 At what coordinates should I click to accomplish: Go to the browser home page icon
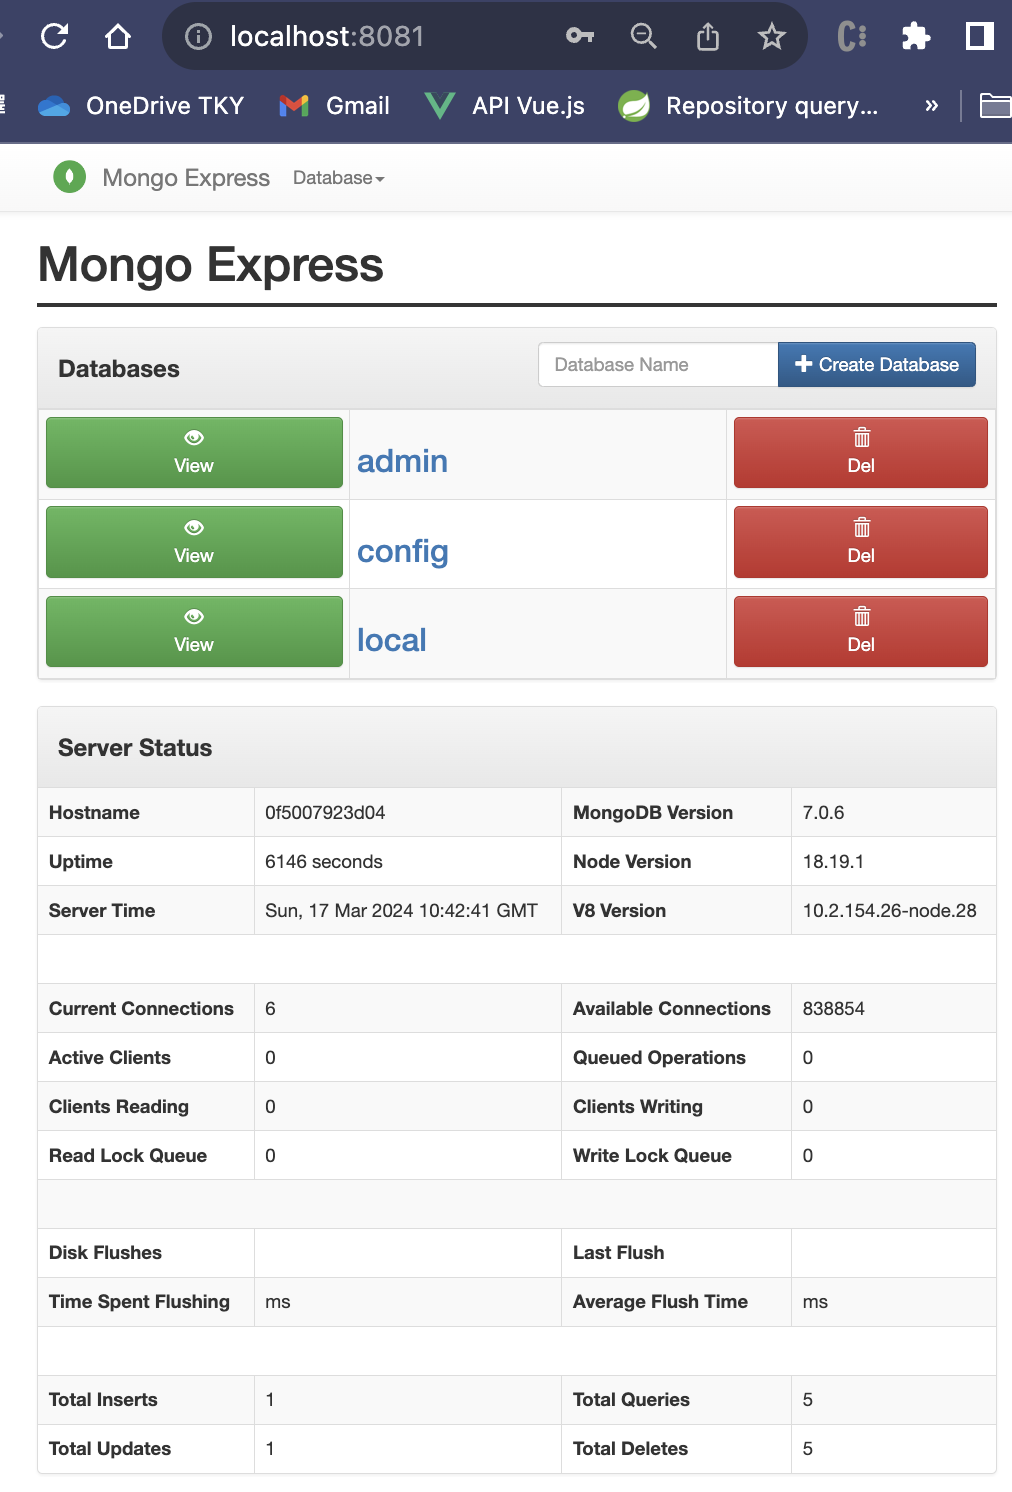click(118, 37)
